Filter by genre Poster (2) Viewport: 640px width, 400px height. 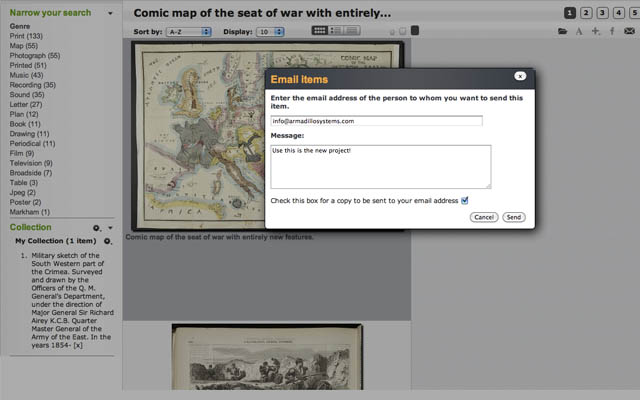point(25,202)
